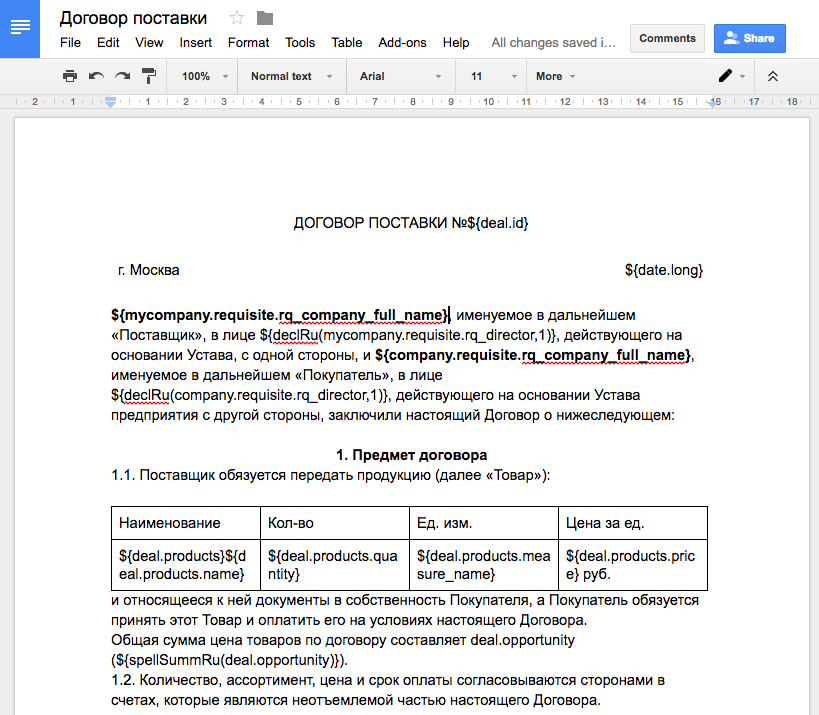Click the document title Договор поставки

133,18
